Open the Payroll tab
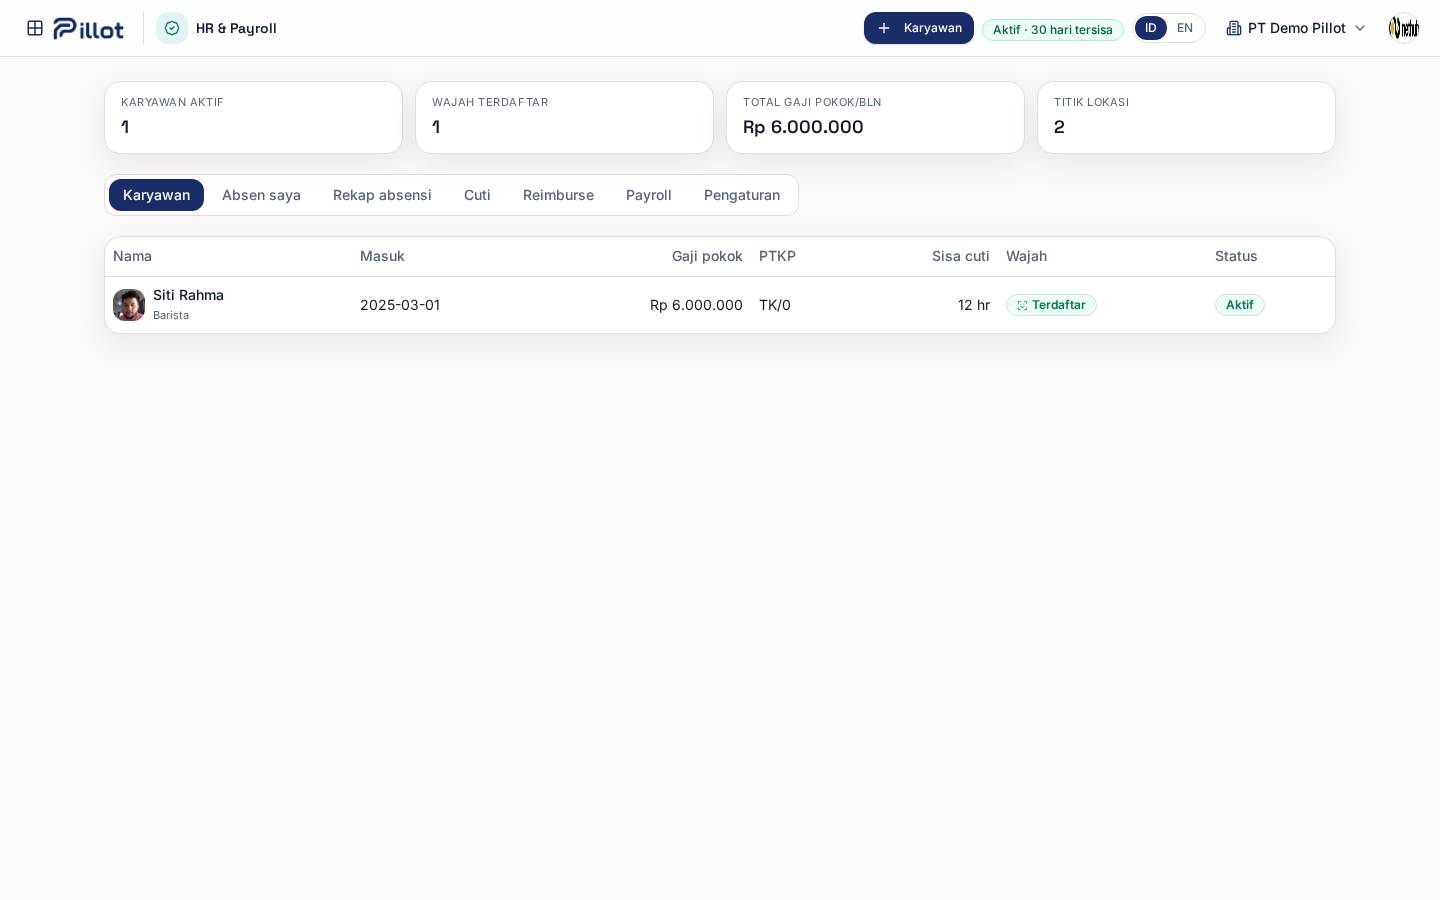This screenshot has width=1440, height=900. pos(649,195)
